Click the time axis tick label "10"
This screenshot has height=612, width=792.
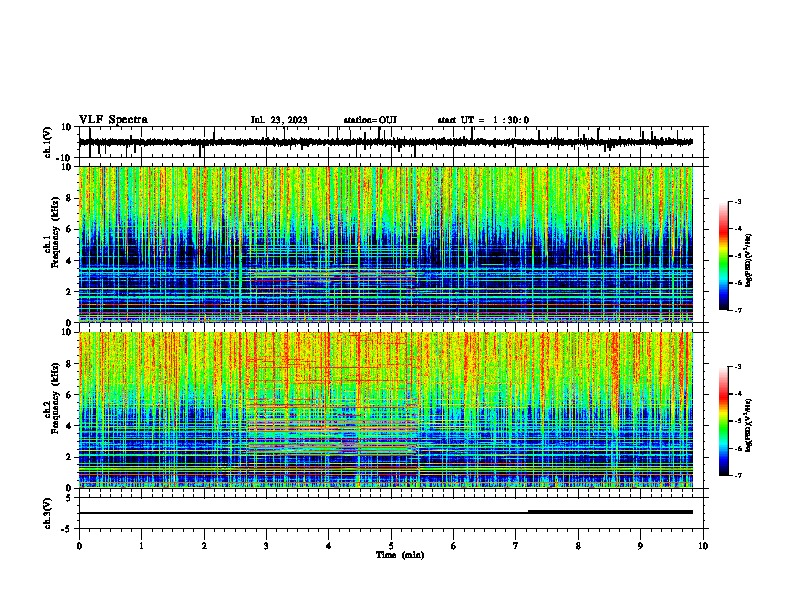click(x=703, y=546)
